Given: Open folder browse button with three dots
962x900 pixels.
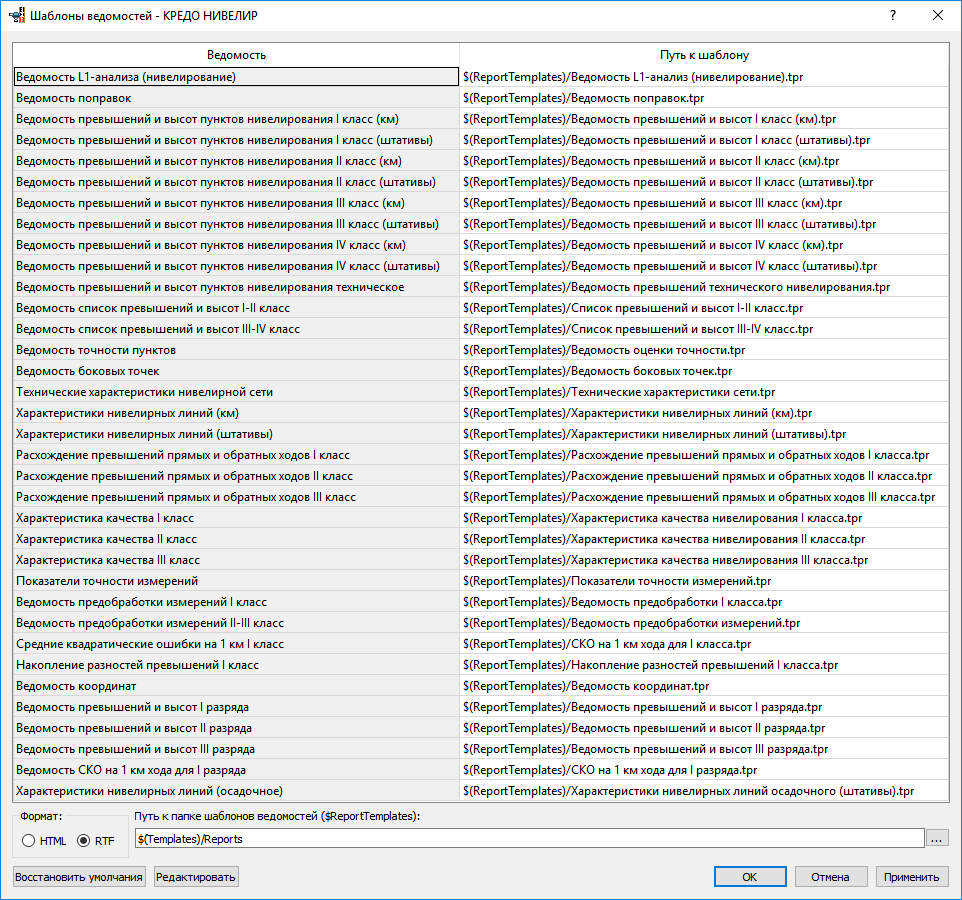Looking at the screenshot, I should (936, 839).
